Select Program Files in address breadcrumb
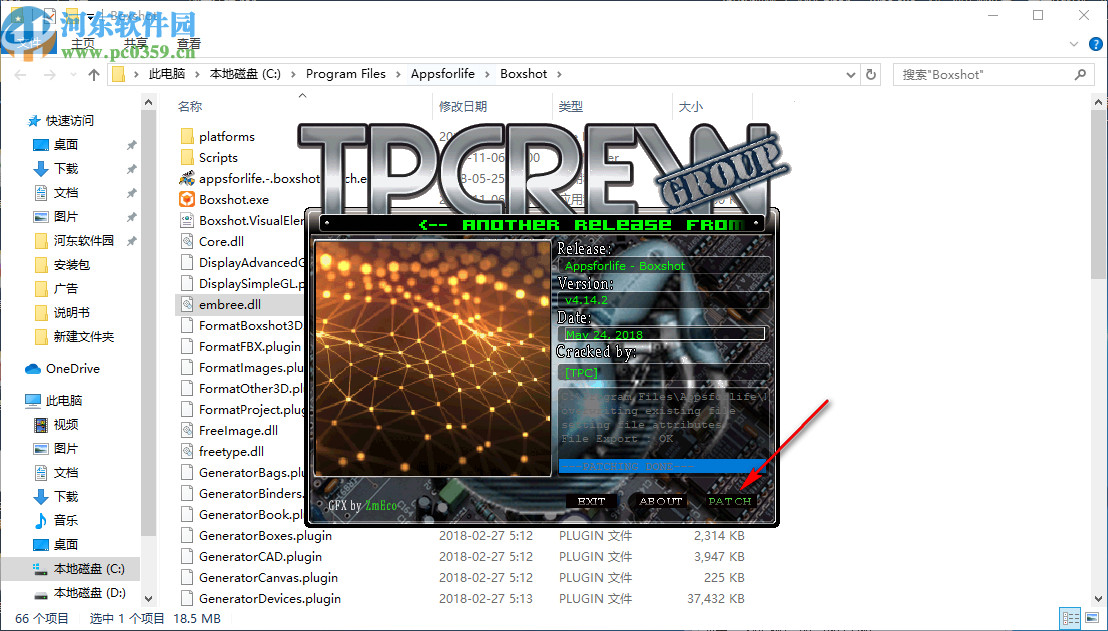 point(346,73)
